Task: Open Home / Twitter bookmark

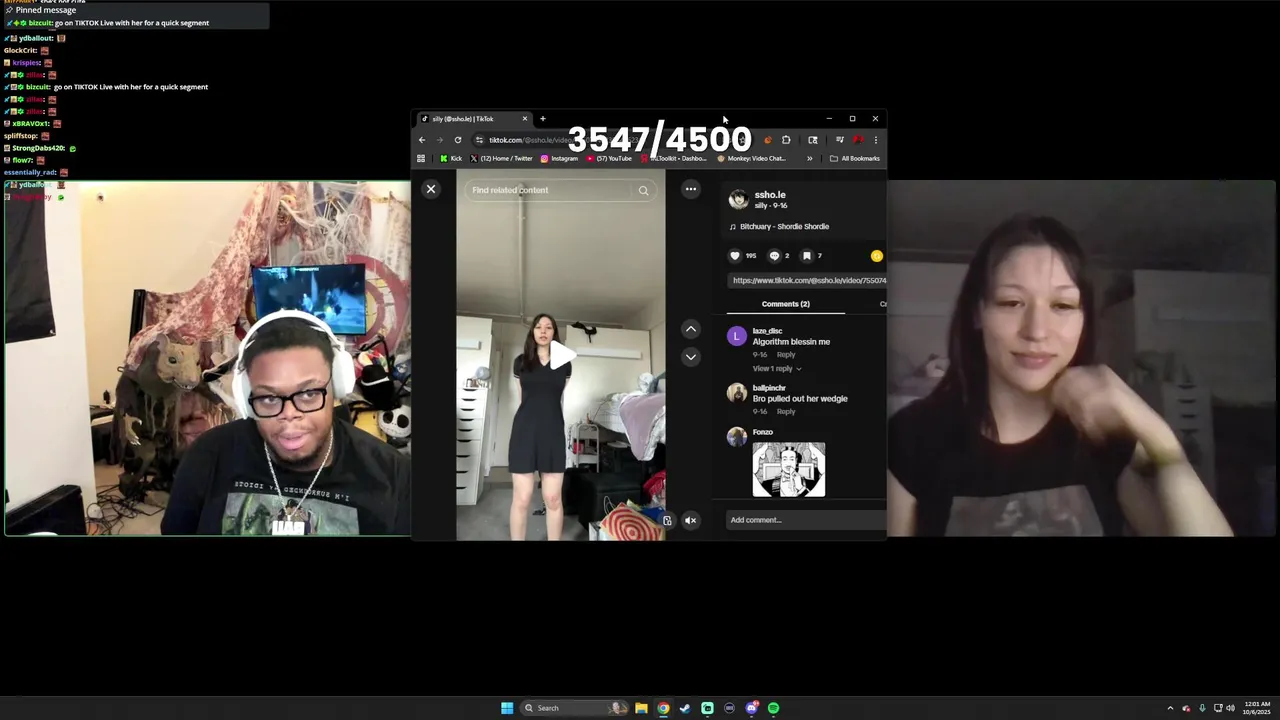Action: pyautogui.click(x=502, y=158)
